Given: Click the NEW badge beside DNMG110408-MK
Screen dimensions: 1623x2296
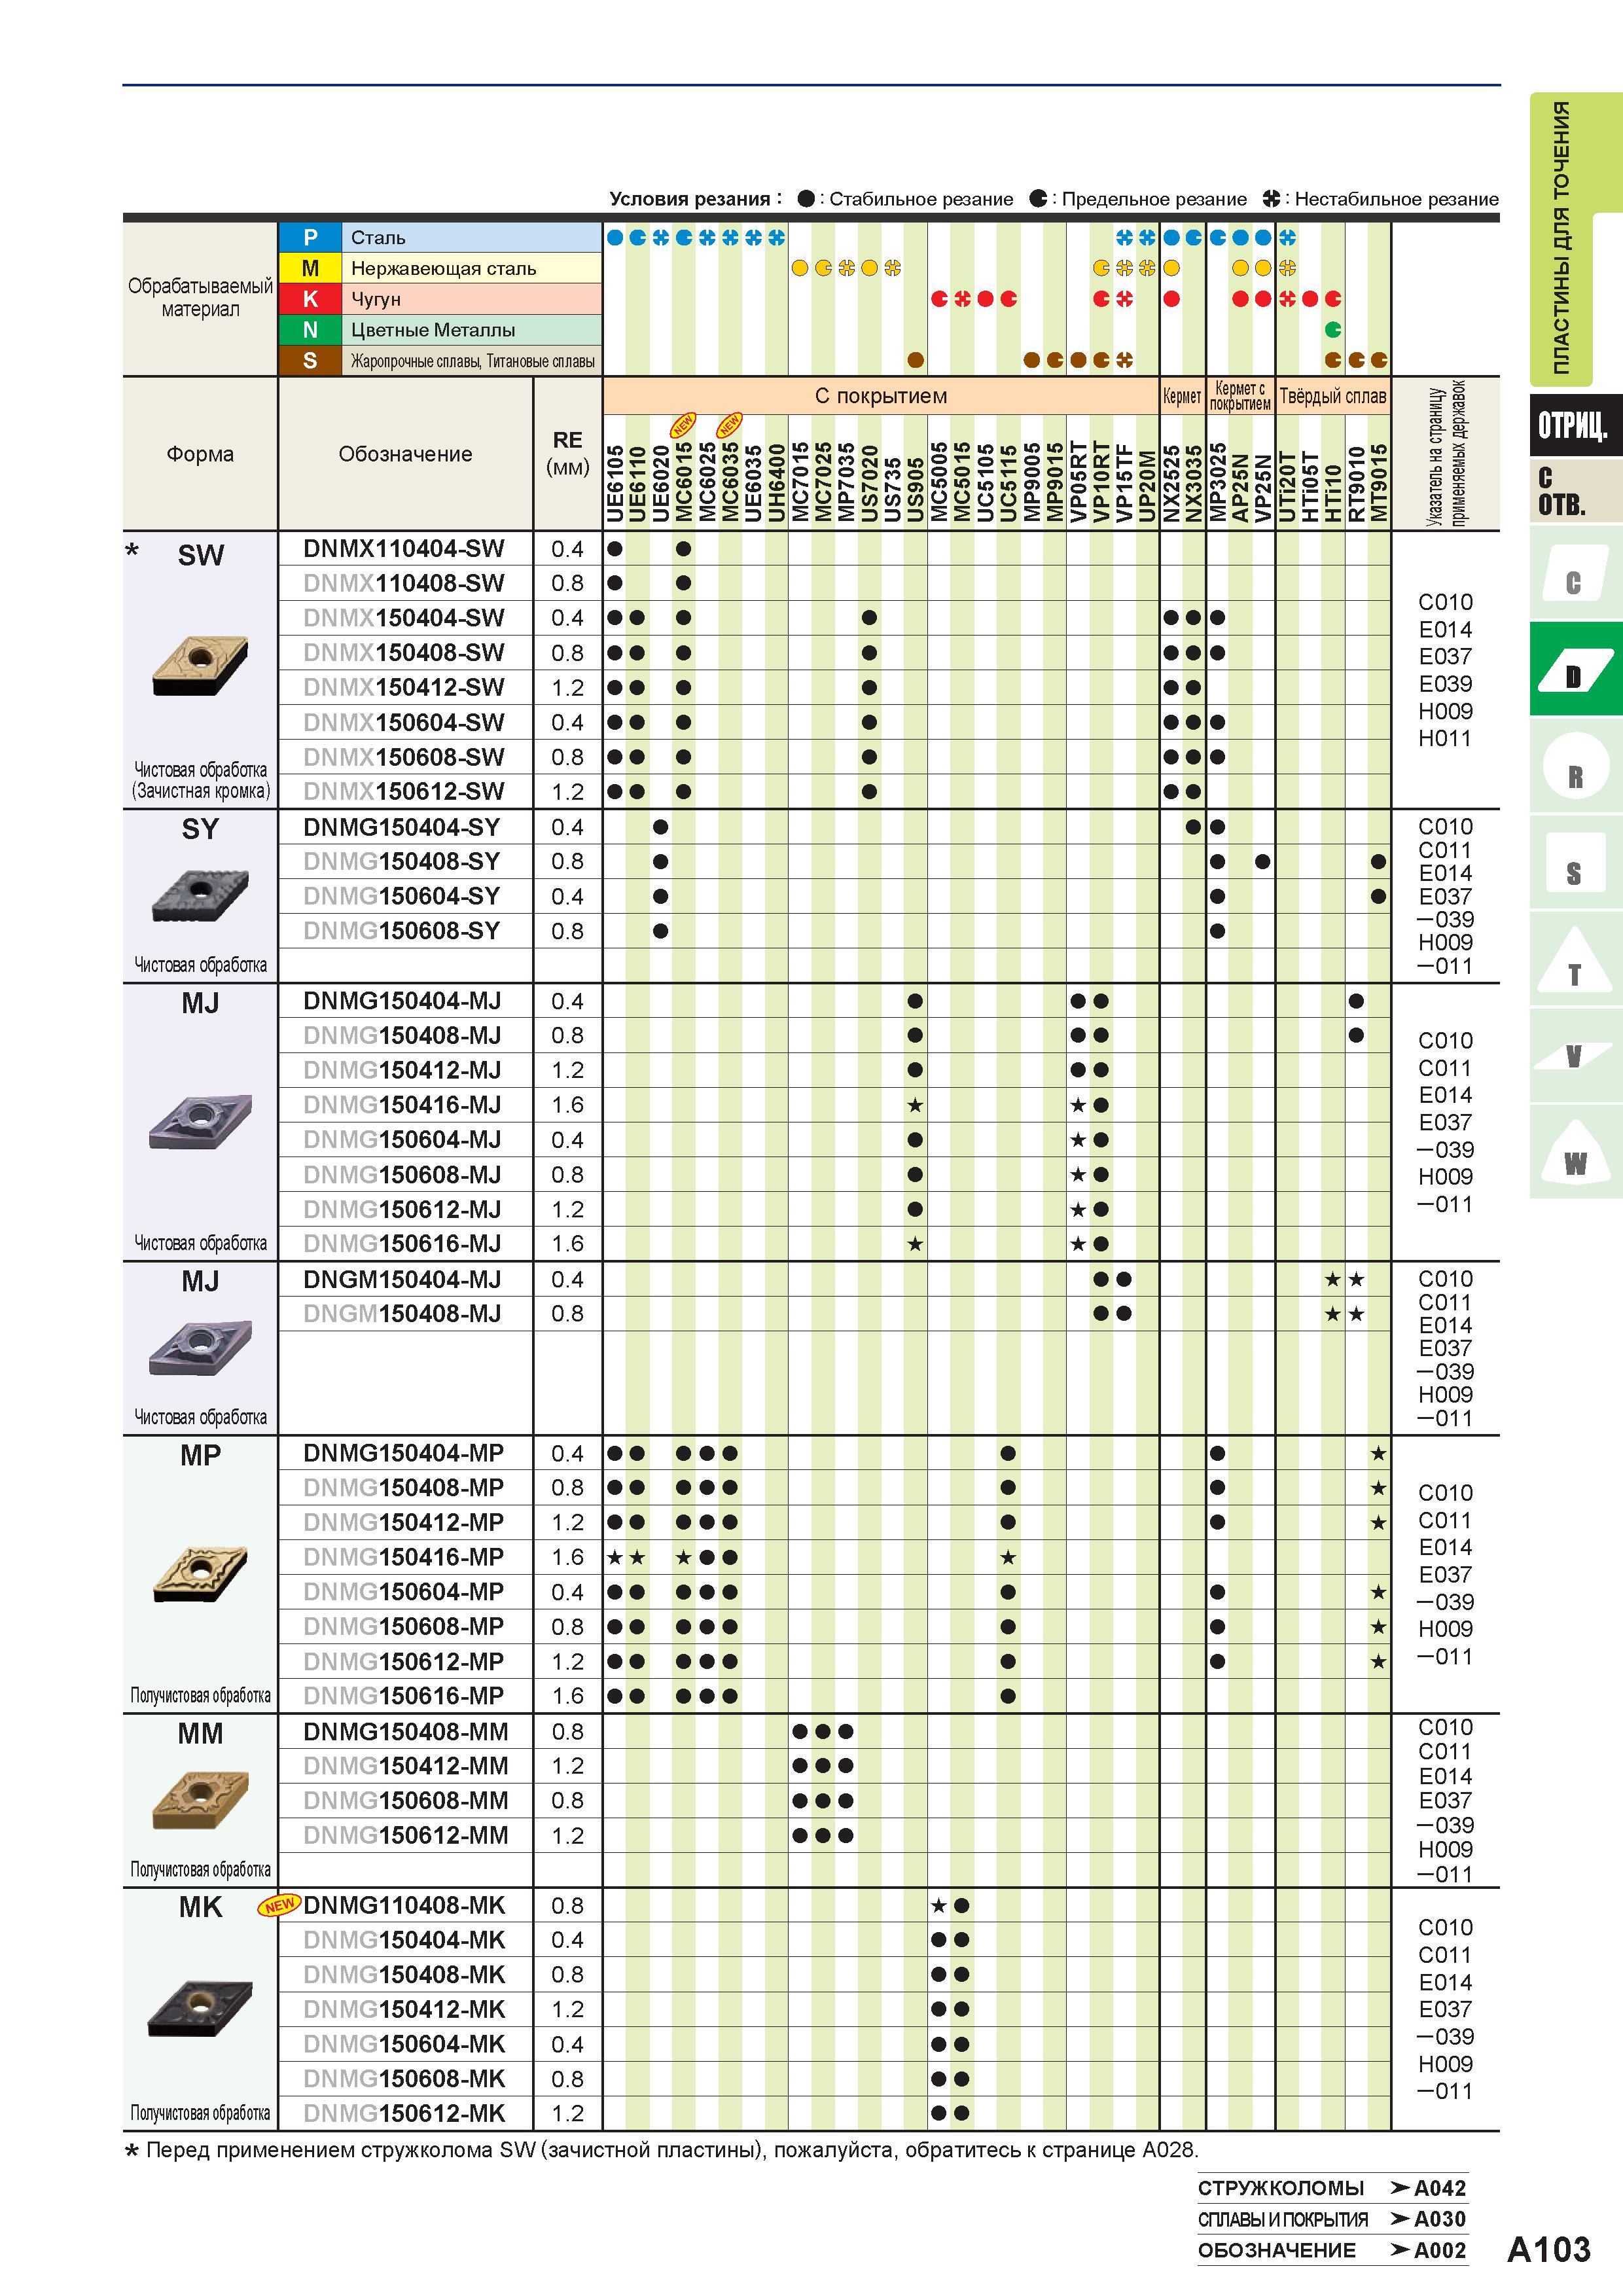Looking at the screenshot, I should [279, 1905].
